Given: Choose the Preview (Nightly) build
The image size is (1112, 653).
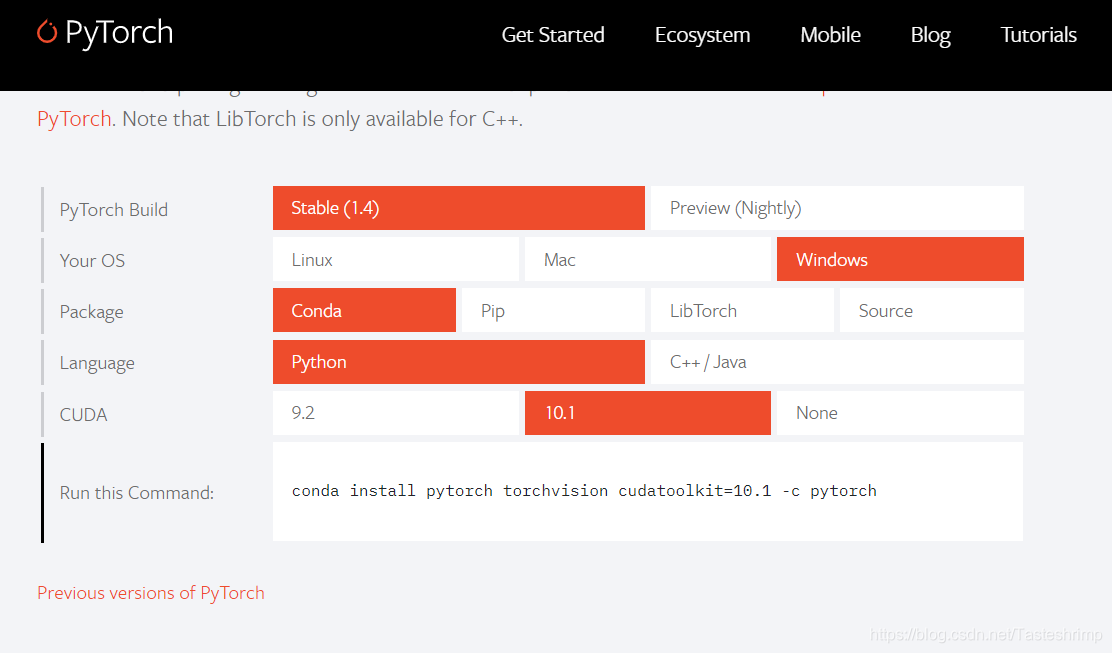Looking at the screenshot, I should (x=837, y=208).
